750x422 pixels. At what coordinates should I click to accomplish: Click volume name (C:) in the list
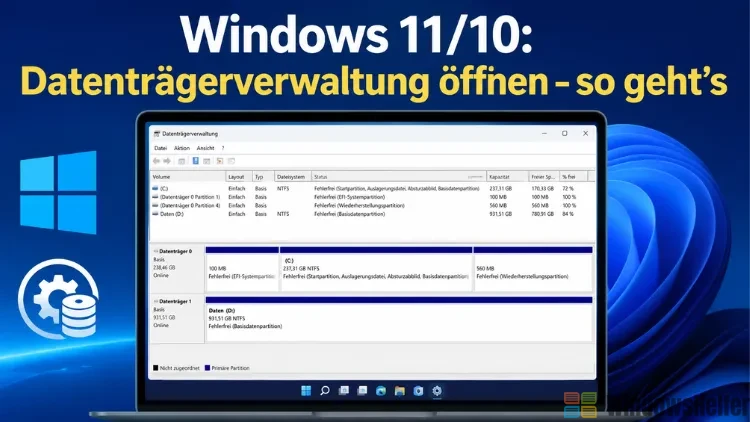pos(164,189)
